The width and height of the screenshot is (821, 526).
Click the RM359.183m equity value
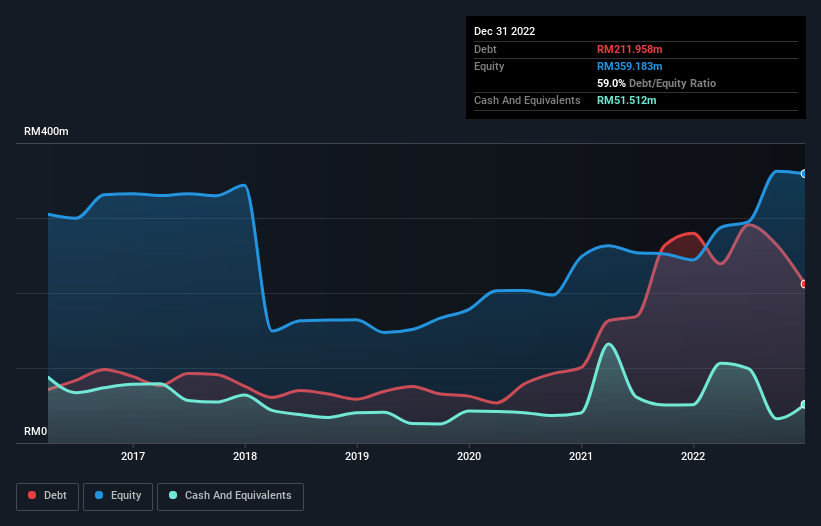pos(630,66)
